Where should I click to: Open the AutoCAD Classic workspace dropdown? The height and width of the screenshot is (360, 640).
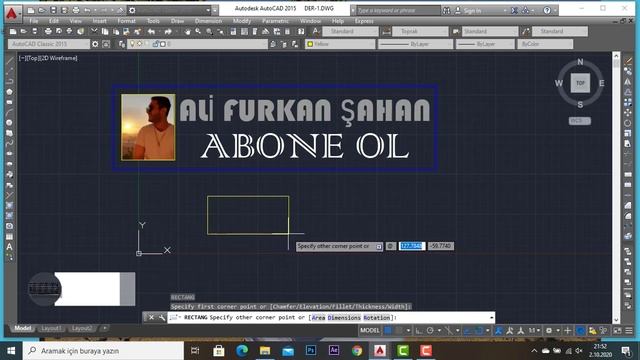49,44
